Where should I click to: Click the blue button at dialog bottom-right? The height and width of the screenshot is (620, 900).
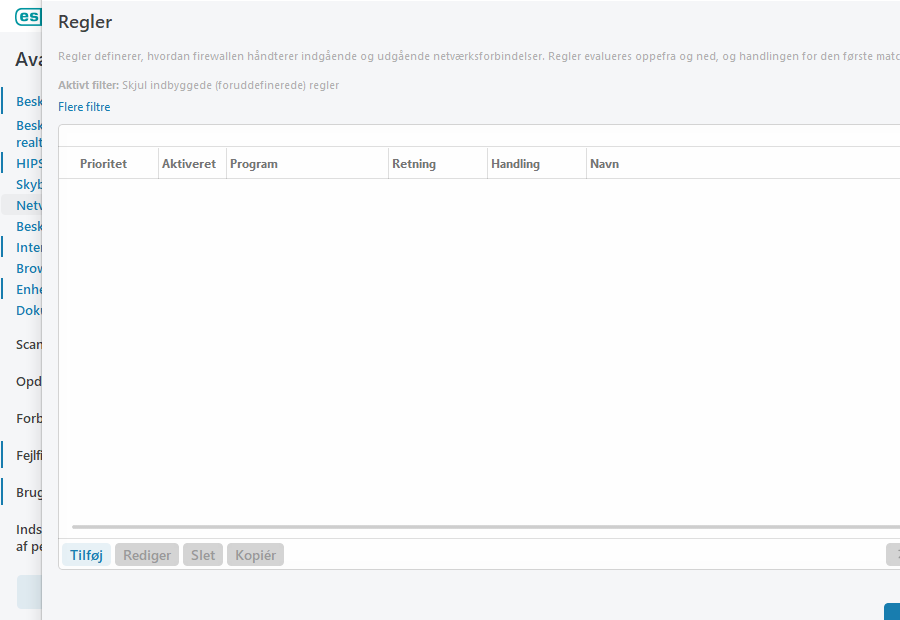click(x=892, y=611)
